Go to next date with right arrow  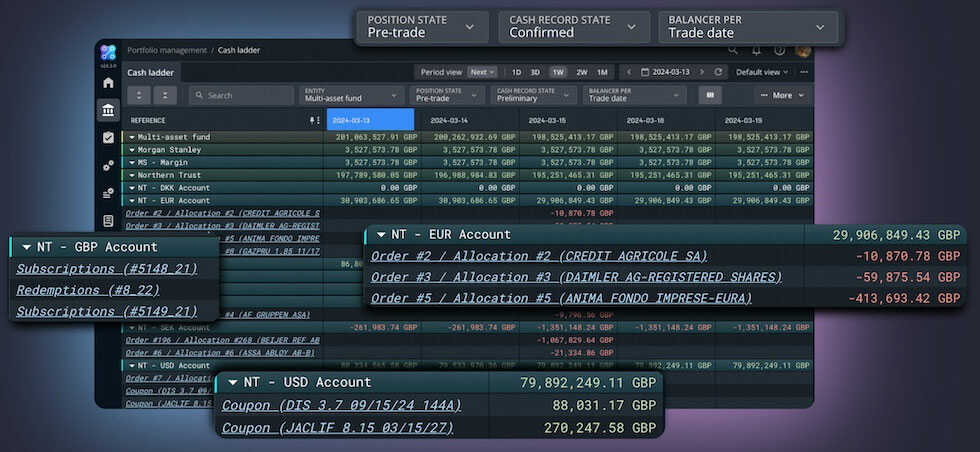click(701, 72)
